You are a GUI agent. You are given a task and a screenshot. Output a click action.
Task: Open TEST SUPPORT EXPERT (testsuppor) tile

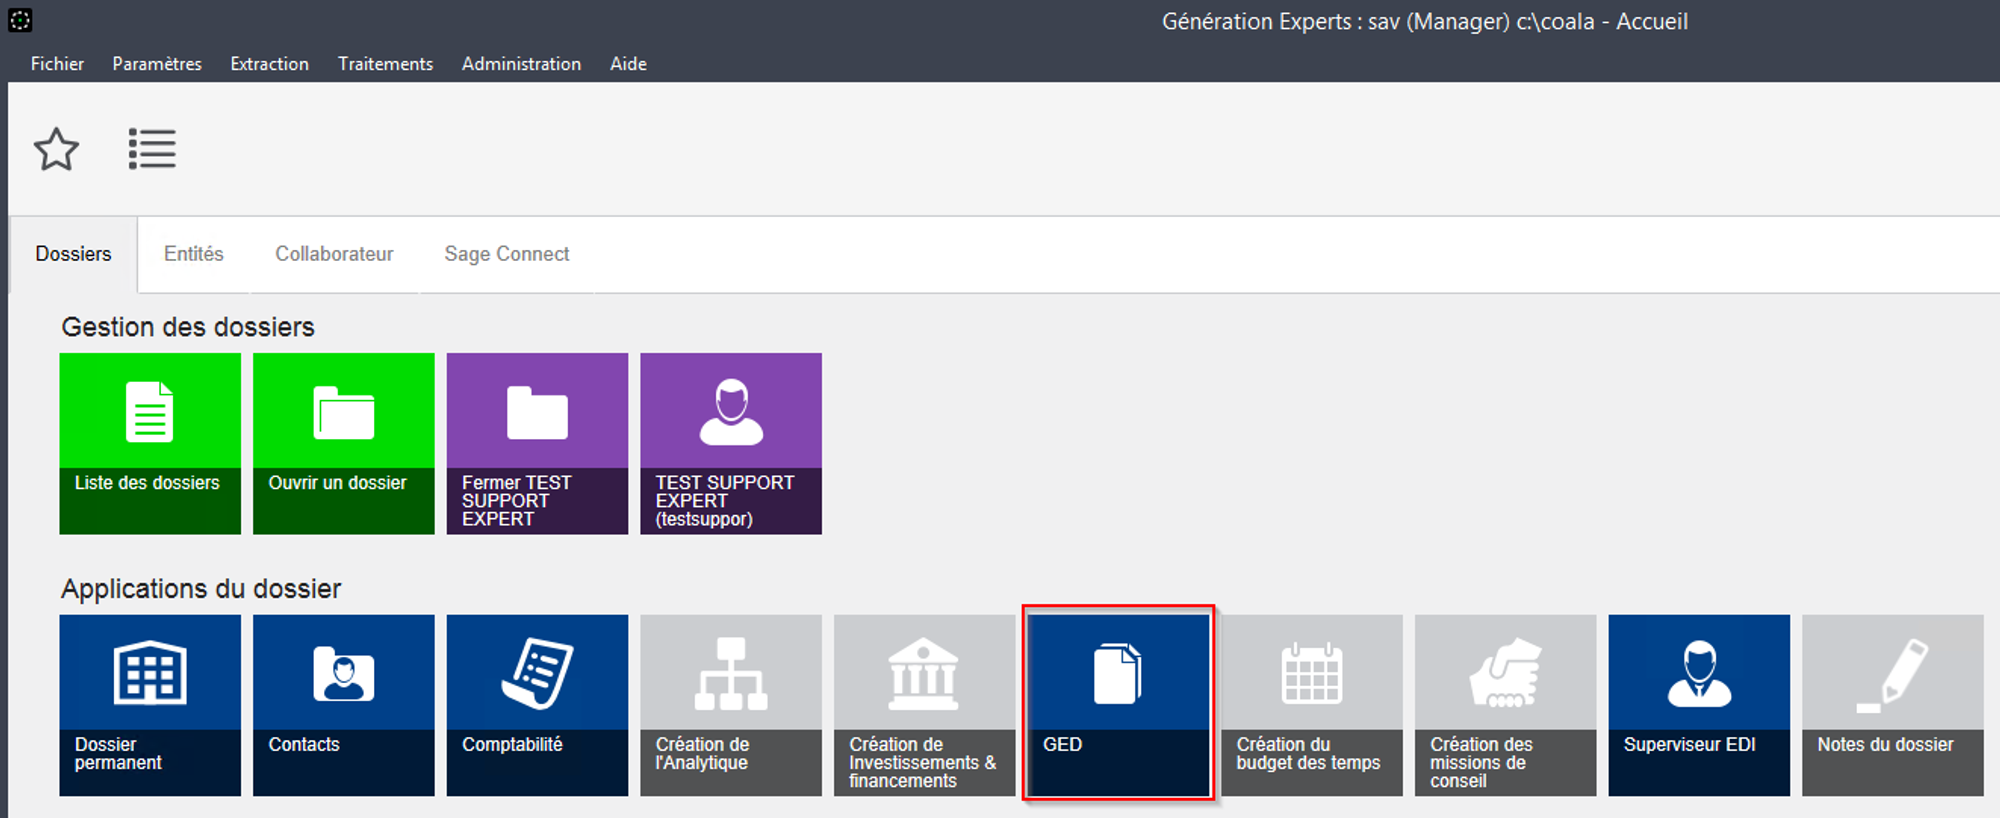click(731, 443)
